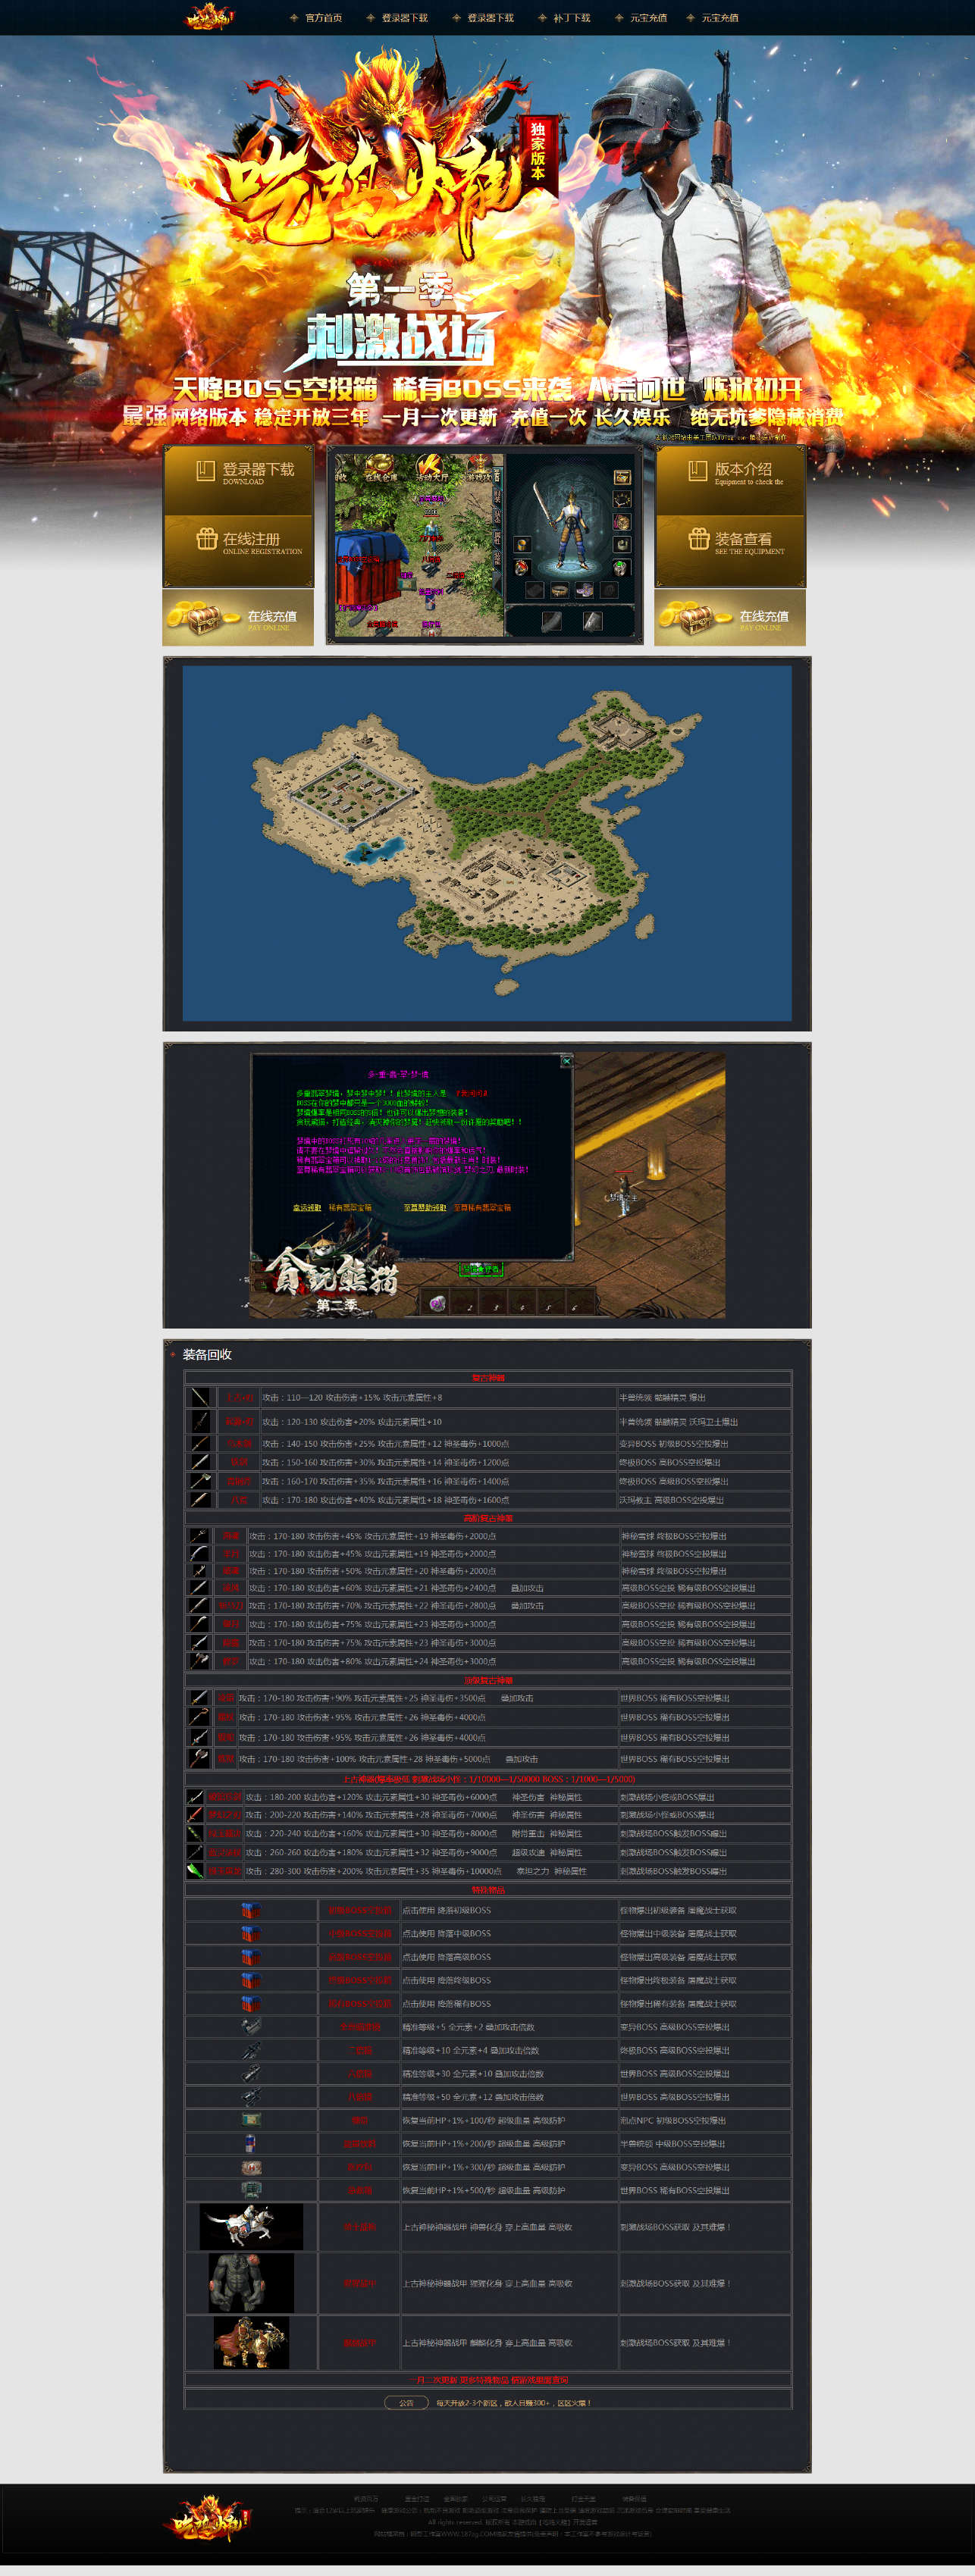Screen dimensions: 975x2576
Task: Click the gorilla 猩猩化身 image
Action: [251, 2283]
